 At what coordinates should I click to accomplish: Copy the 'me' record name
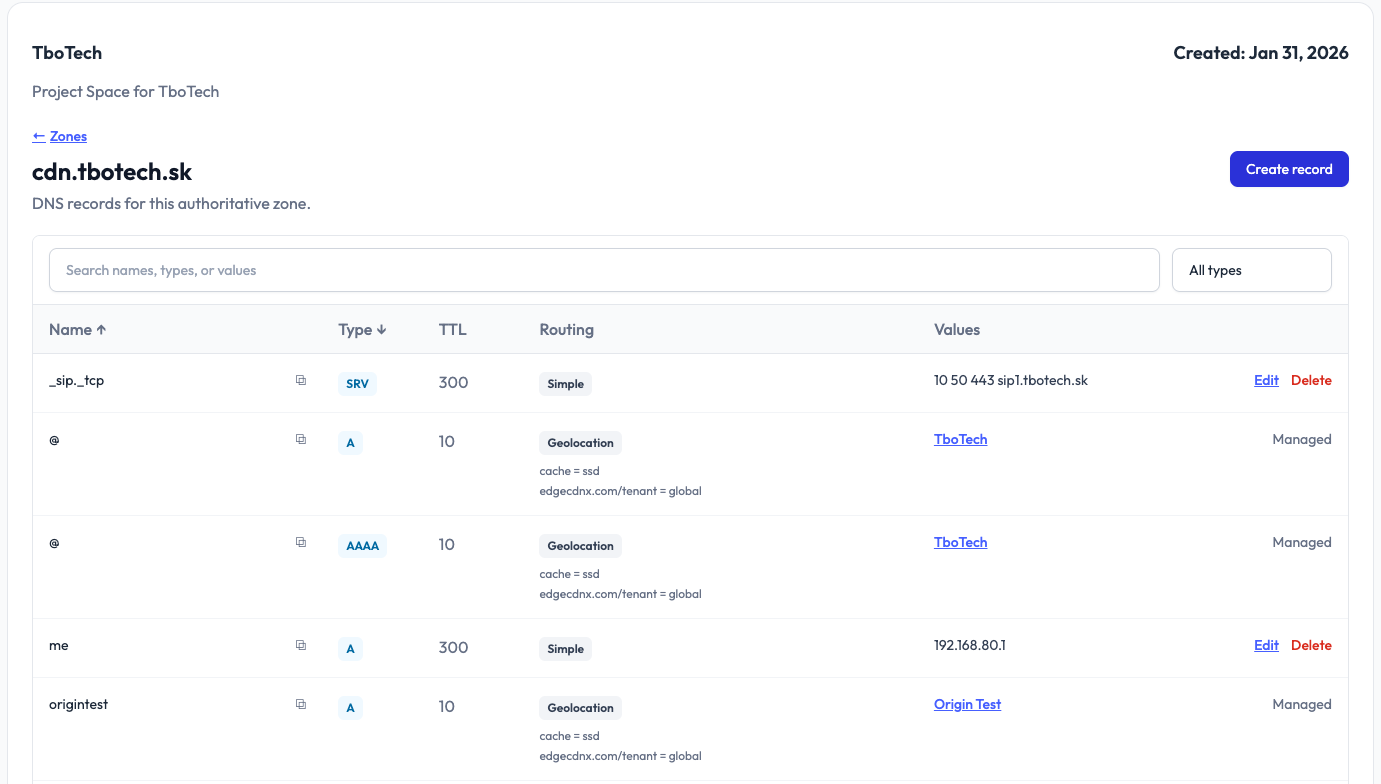pyautogui.click(x=301, y=645)
